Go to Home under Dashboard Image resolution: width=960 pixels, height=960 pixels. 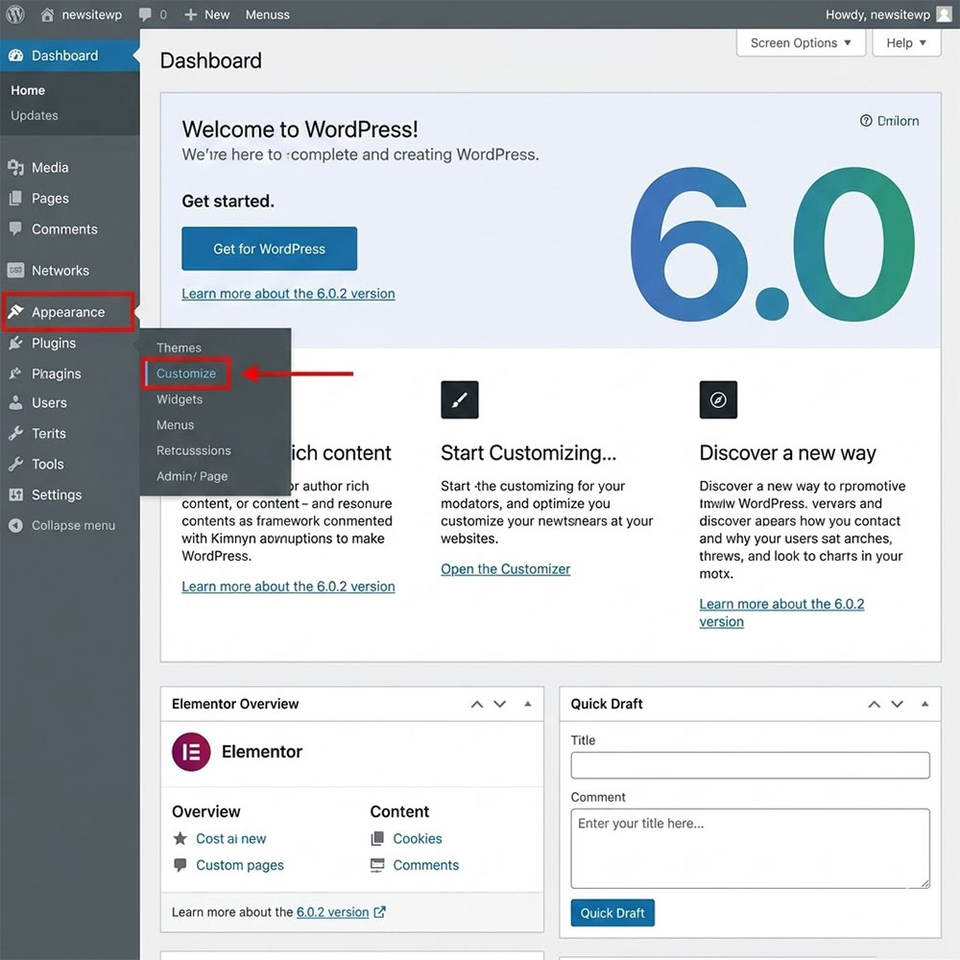pyautogui.click(x=28, y=90)
